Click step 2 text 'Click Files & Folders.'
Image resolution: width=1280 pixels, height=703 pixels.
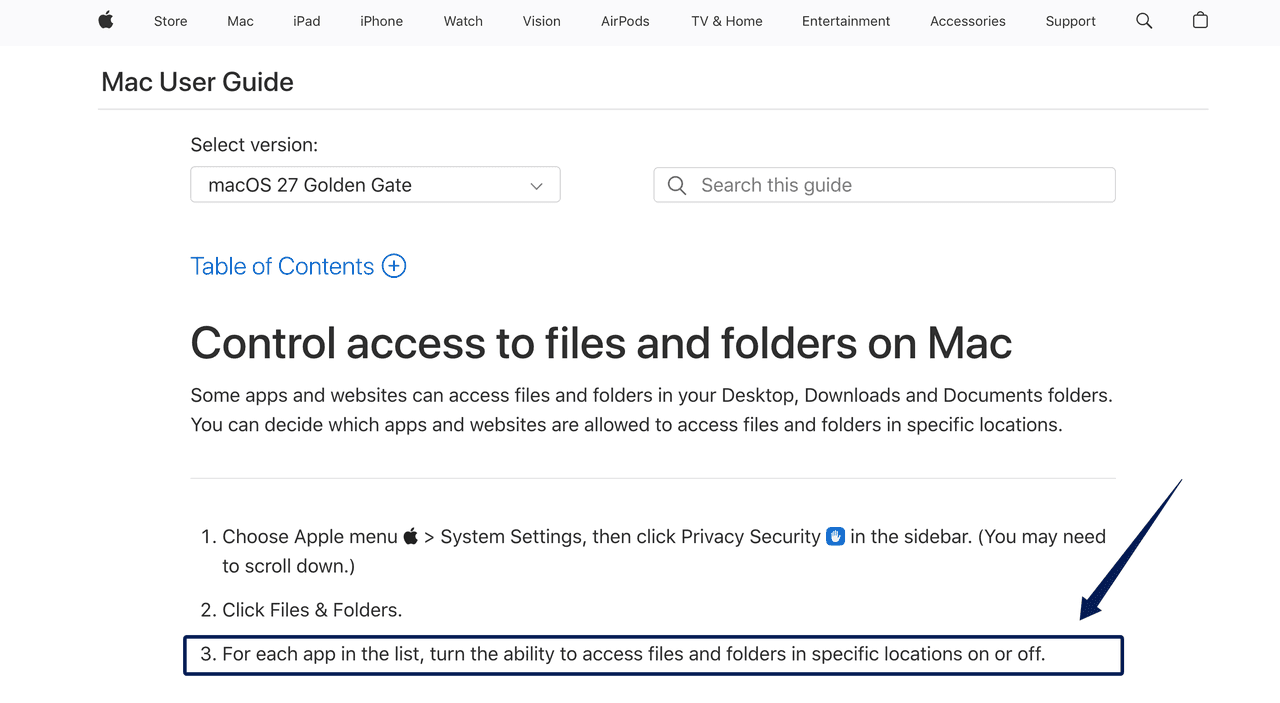(312, 610)
